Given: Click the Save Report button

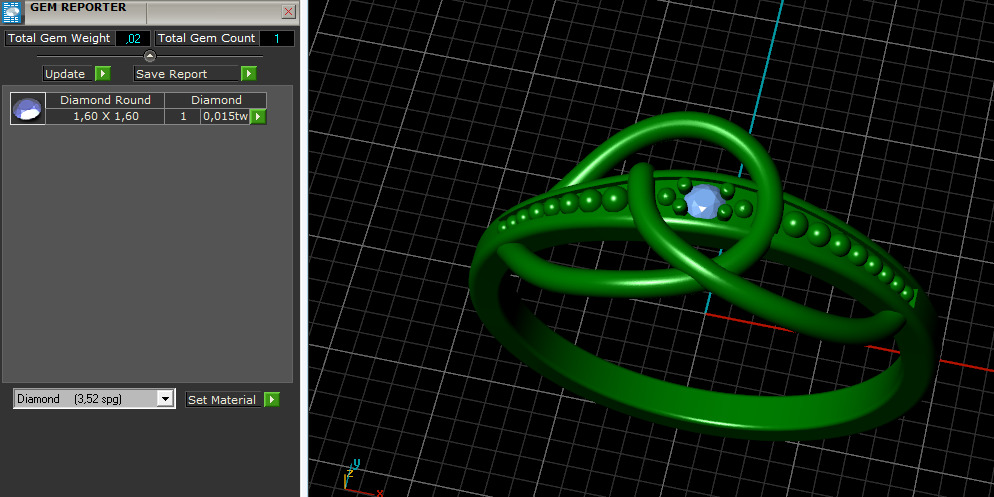Looking at the screenshot, I should pyautogui.click(x=186, y=74).
